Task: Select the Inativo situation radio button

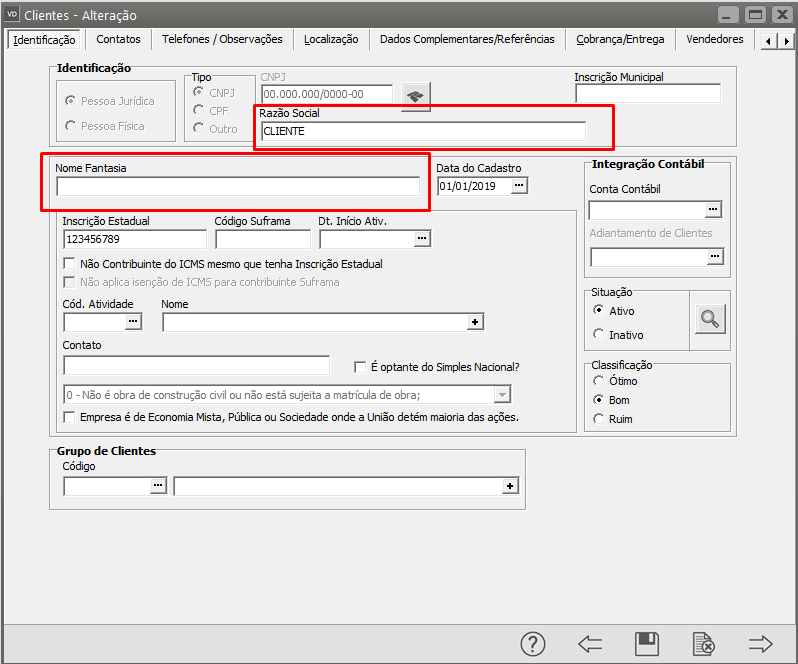Action: [x=599, y=335]
